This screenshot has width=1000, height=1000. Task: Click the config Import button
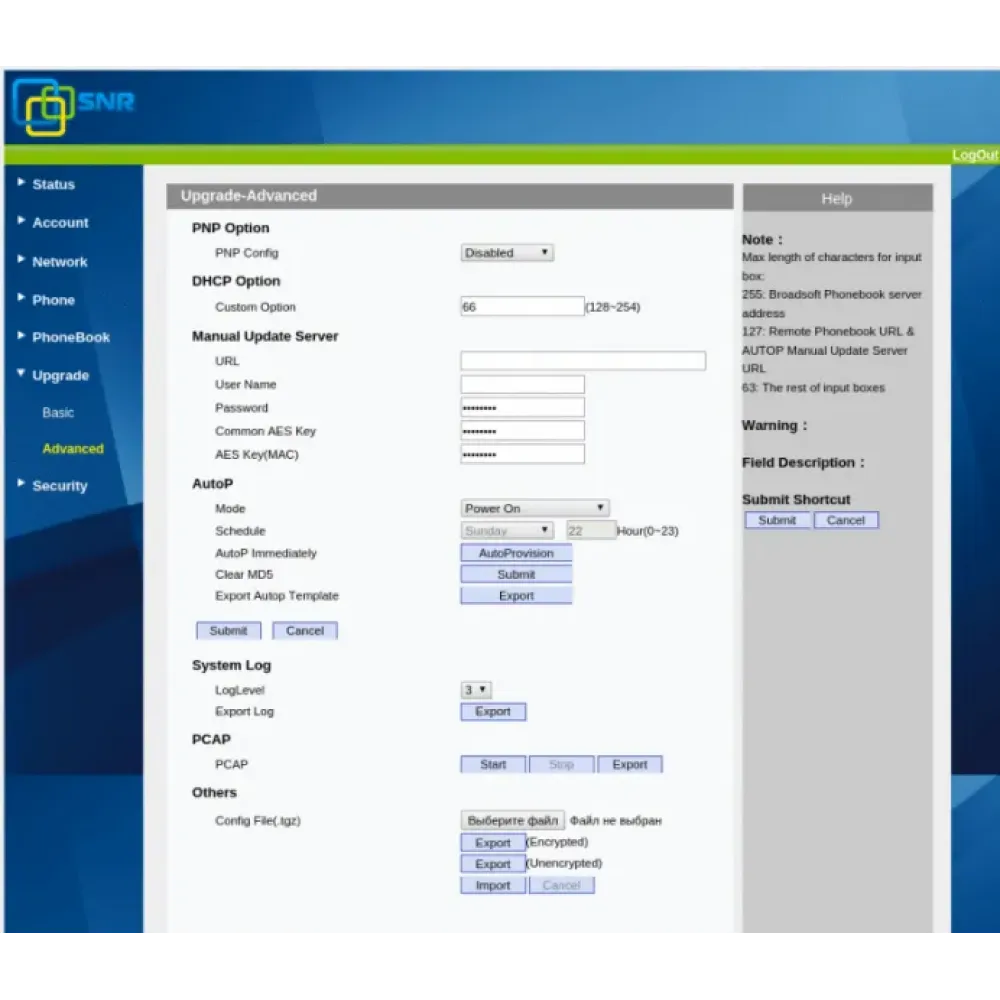pyautogui.click(x=493, y=885)
